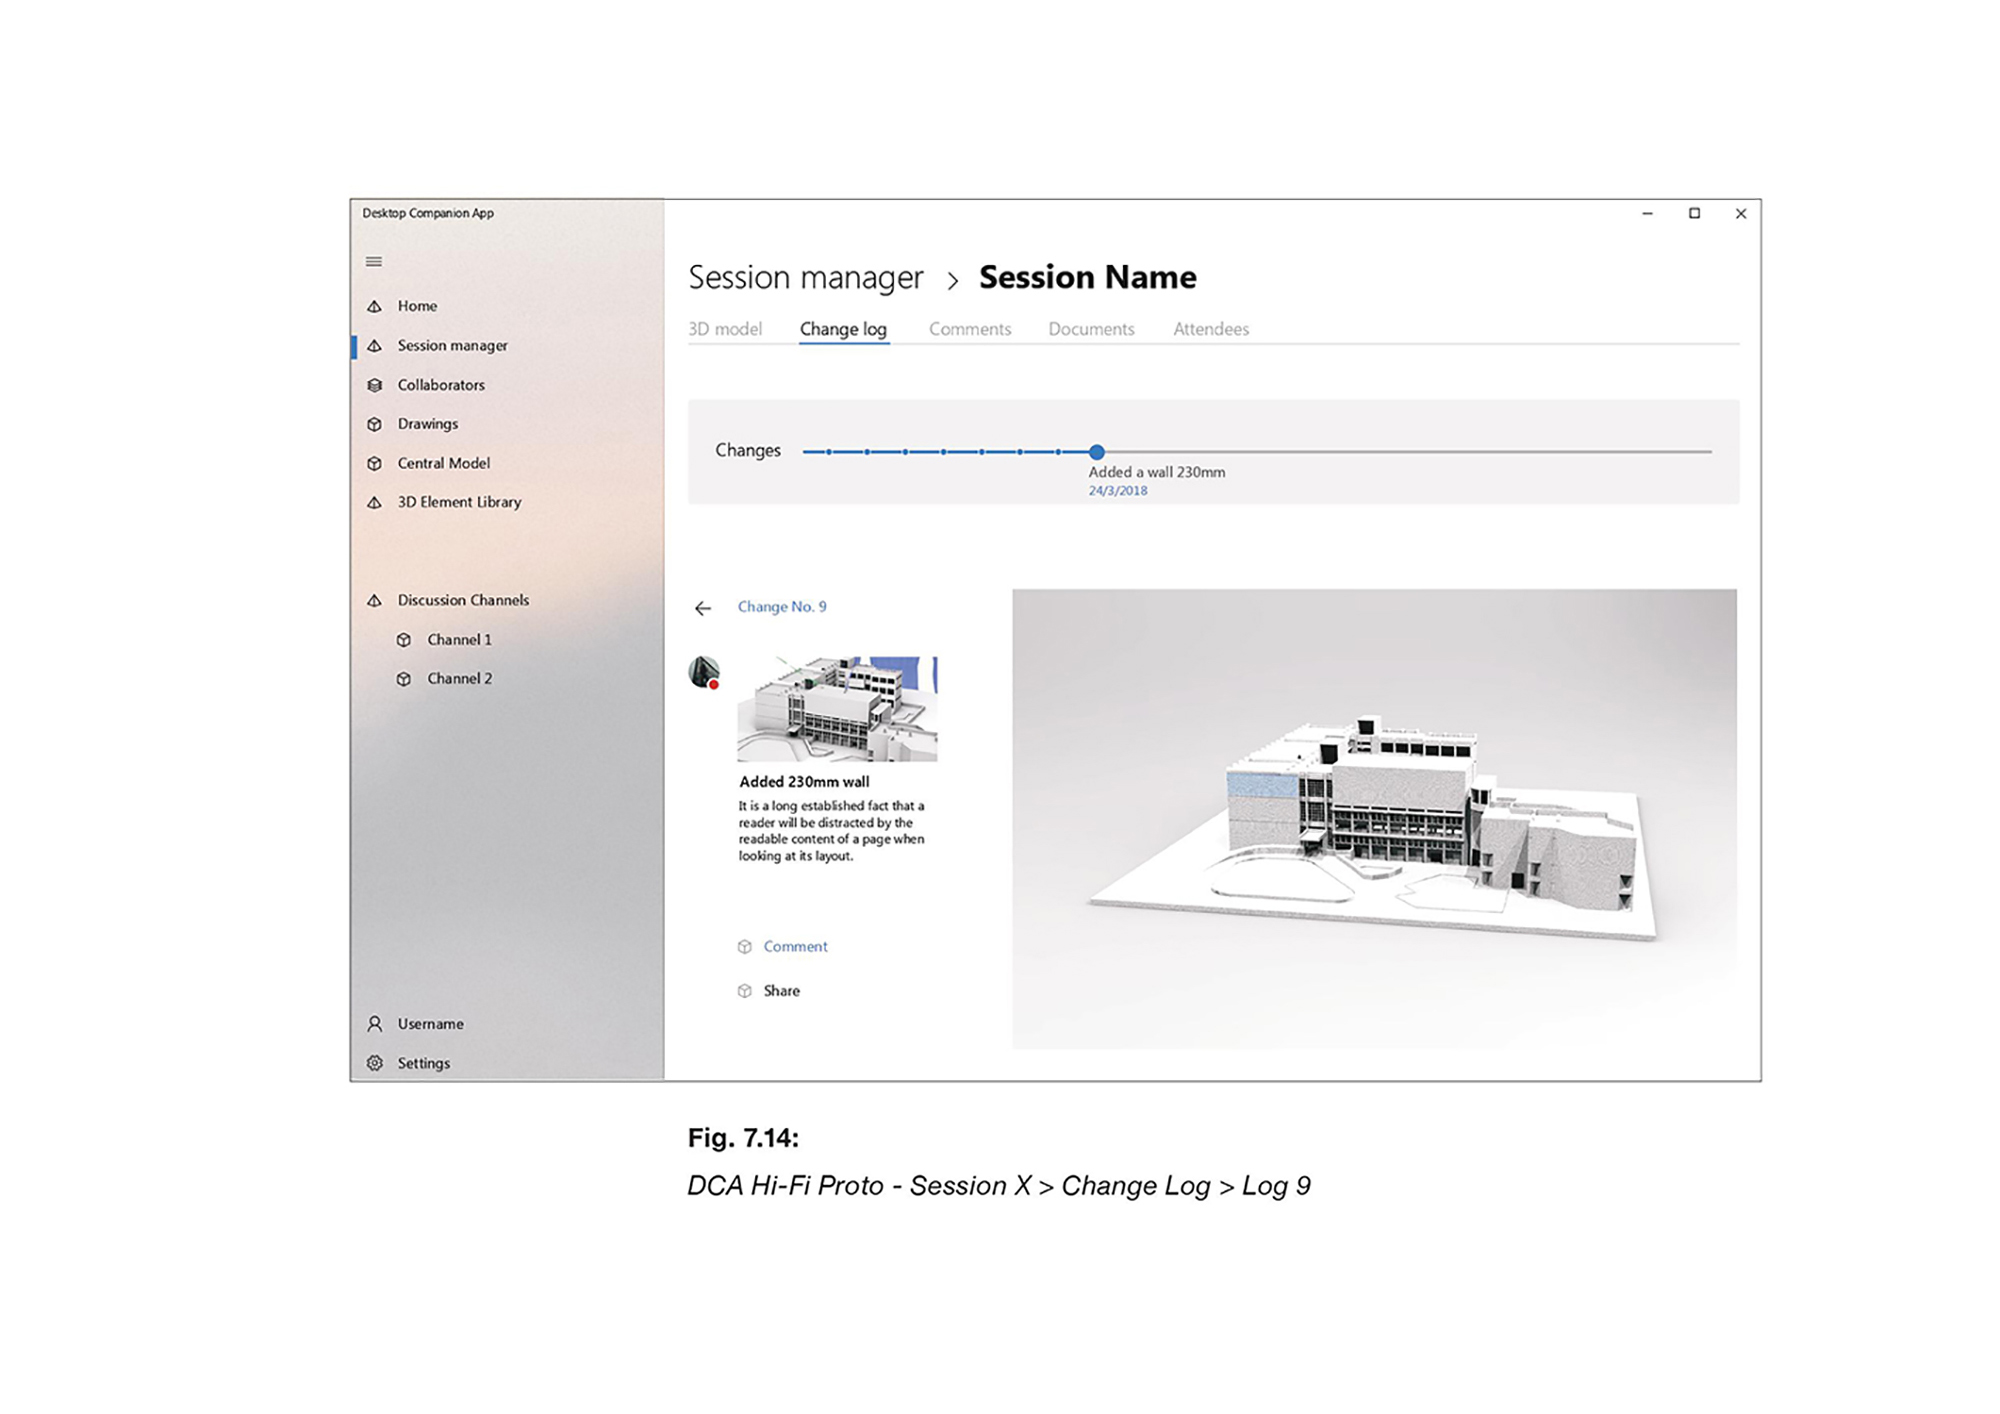Click the Collaborators sidebar icon
The width and height of the screenshot is (2000, 1414).
tap(374, 385)
